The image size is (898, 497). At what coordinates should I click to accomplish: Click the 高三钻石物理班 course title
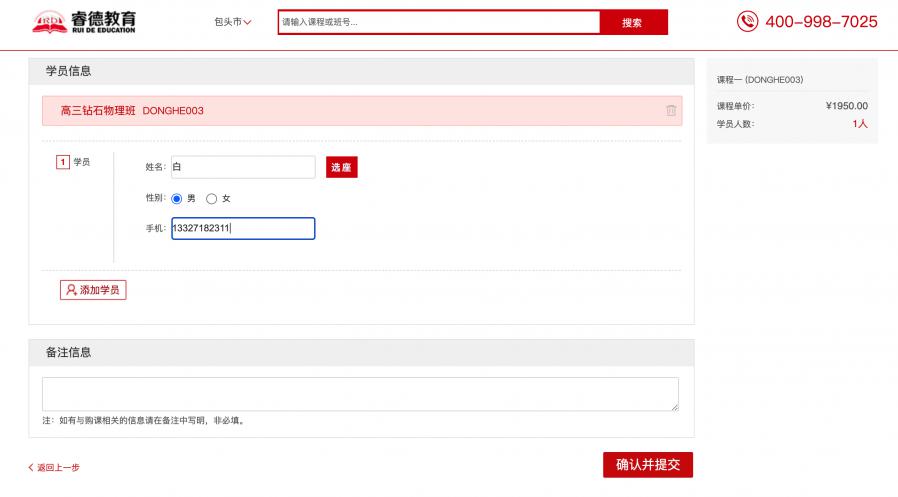point(98,111)
